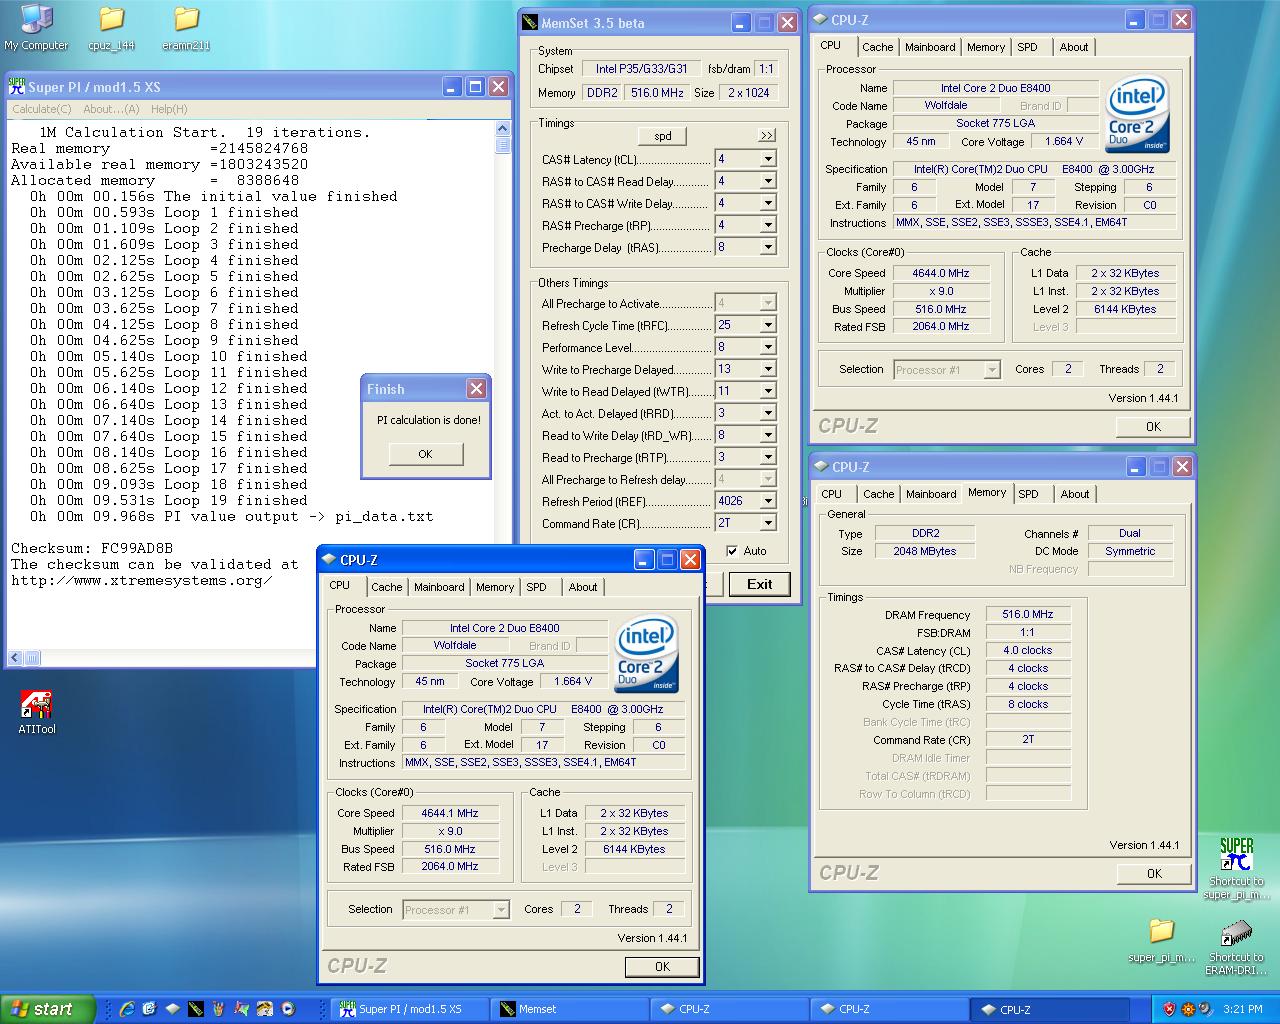The height and width of the screenshot is (1024, 1280).
Task: Switch to Memset via taskbar button
Action: point(570,1009)
